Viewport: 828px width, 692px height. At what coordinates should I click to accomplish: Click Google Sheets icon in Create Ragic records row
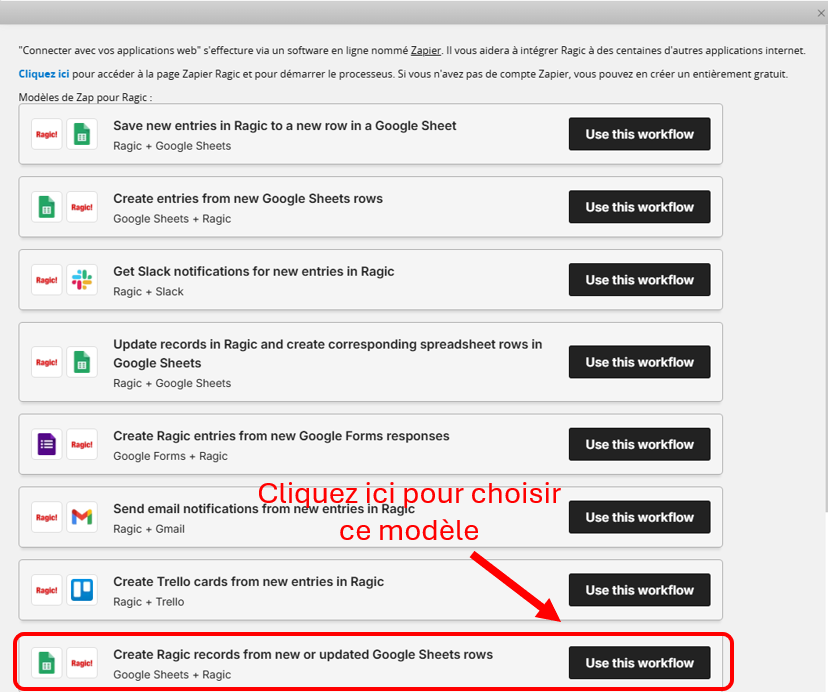(46, 663)
